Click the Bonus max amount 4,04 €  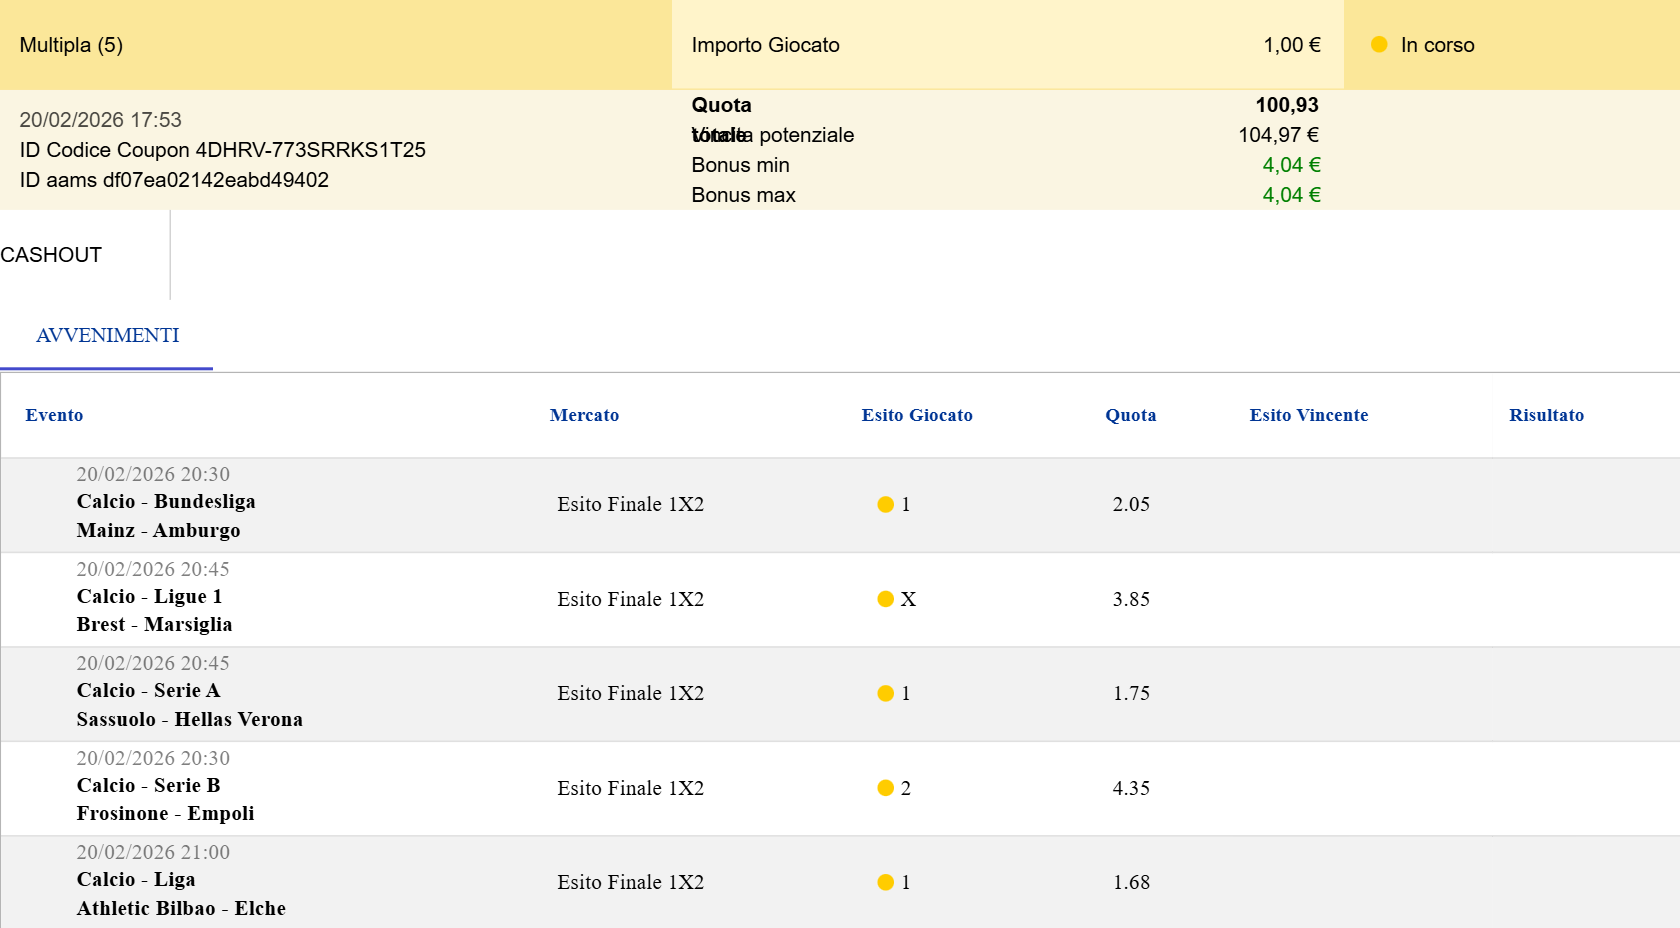pos(1290,195)
